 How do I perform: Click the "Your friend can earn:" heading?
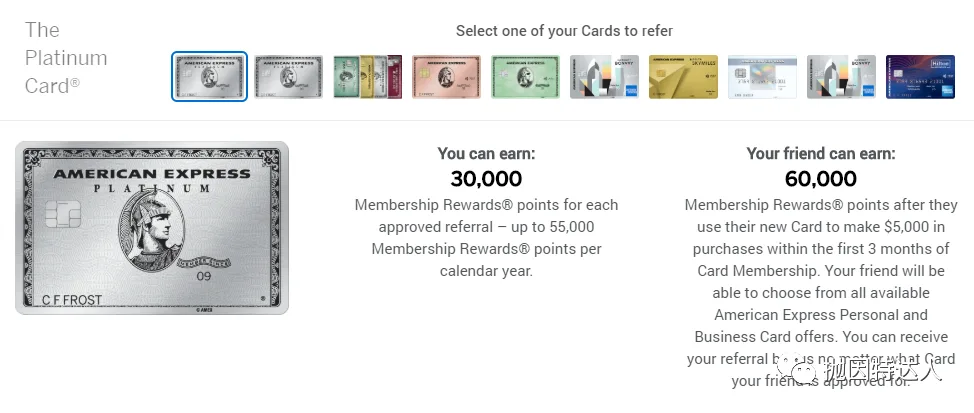tap(820, 154)
